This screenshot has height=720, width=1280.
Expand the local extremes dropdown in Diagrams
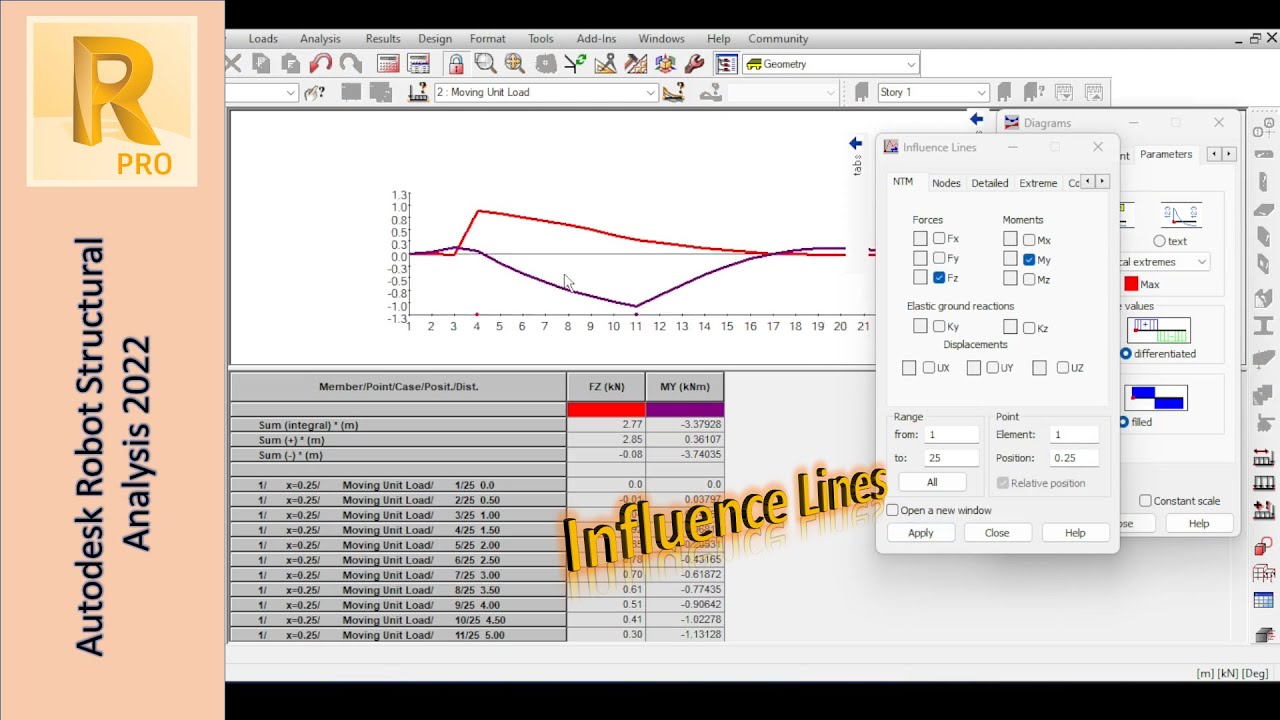(1201, 262)
